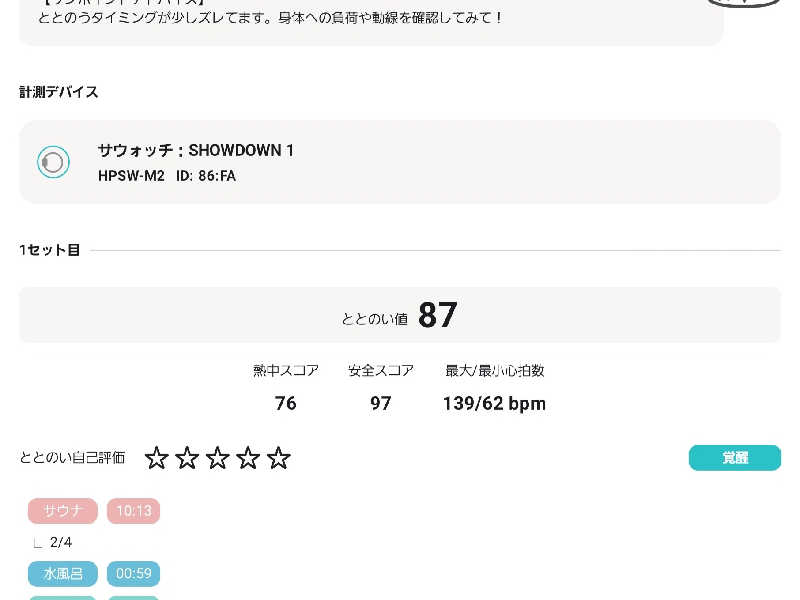Open the ととのい値 87 score card

[400, 315]
